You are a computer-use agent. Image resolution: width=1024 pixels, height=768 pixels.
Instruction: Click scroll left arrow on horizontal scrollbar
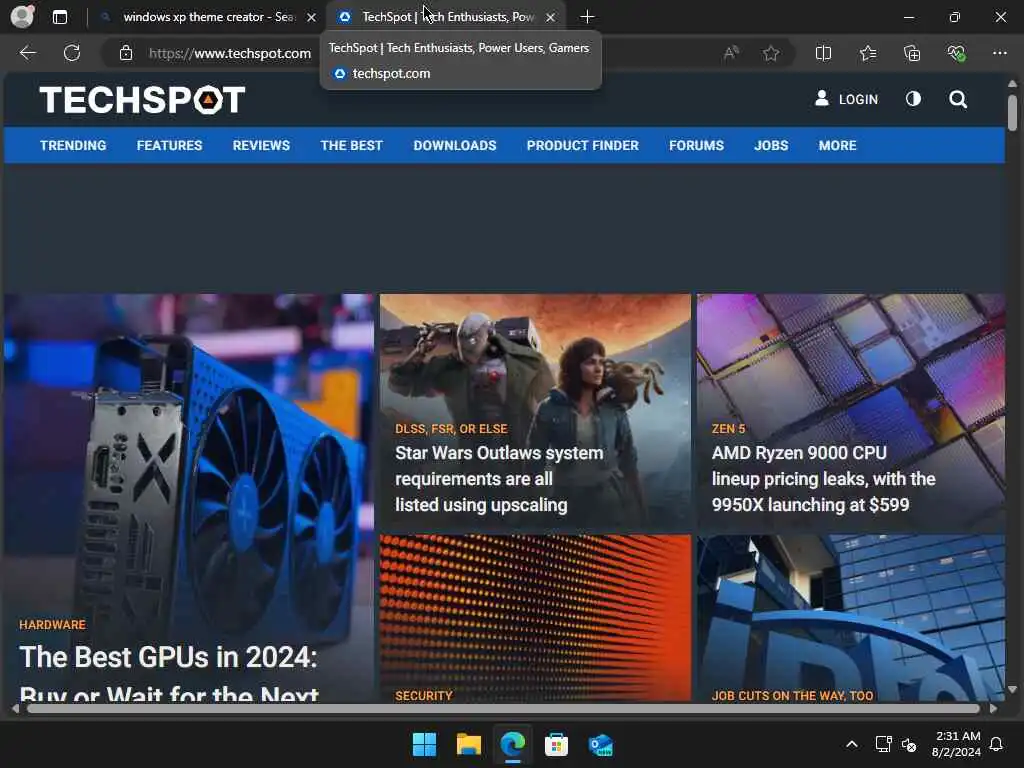[x=15, y=709]
